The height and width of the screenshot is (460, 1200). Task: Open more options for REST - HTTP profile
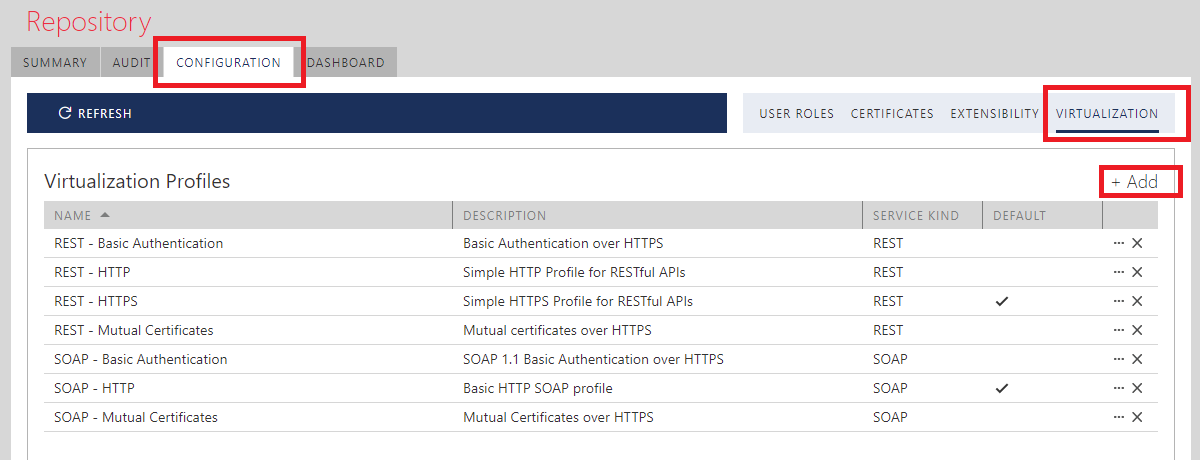[1118, 272]
